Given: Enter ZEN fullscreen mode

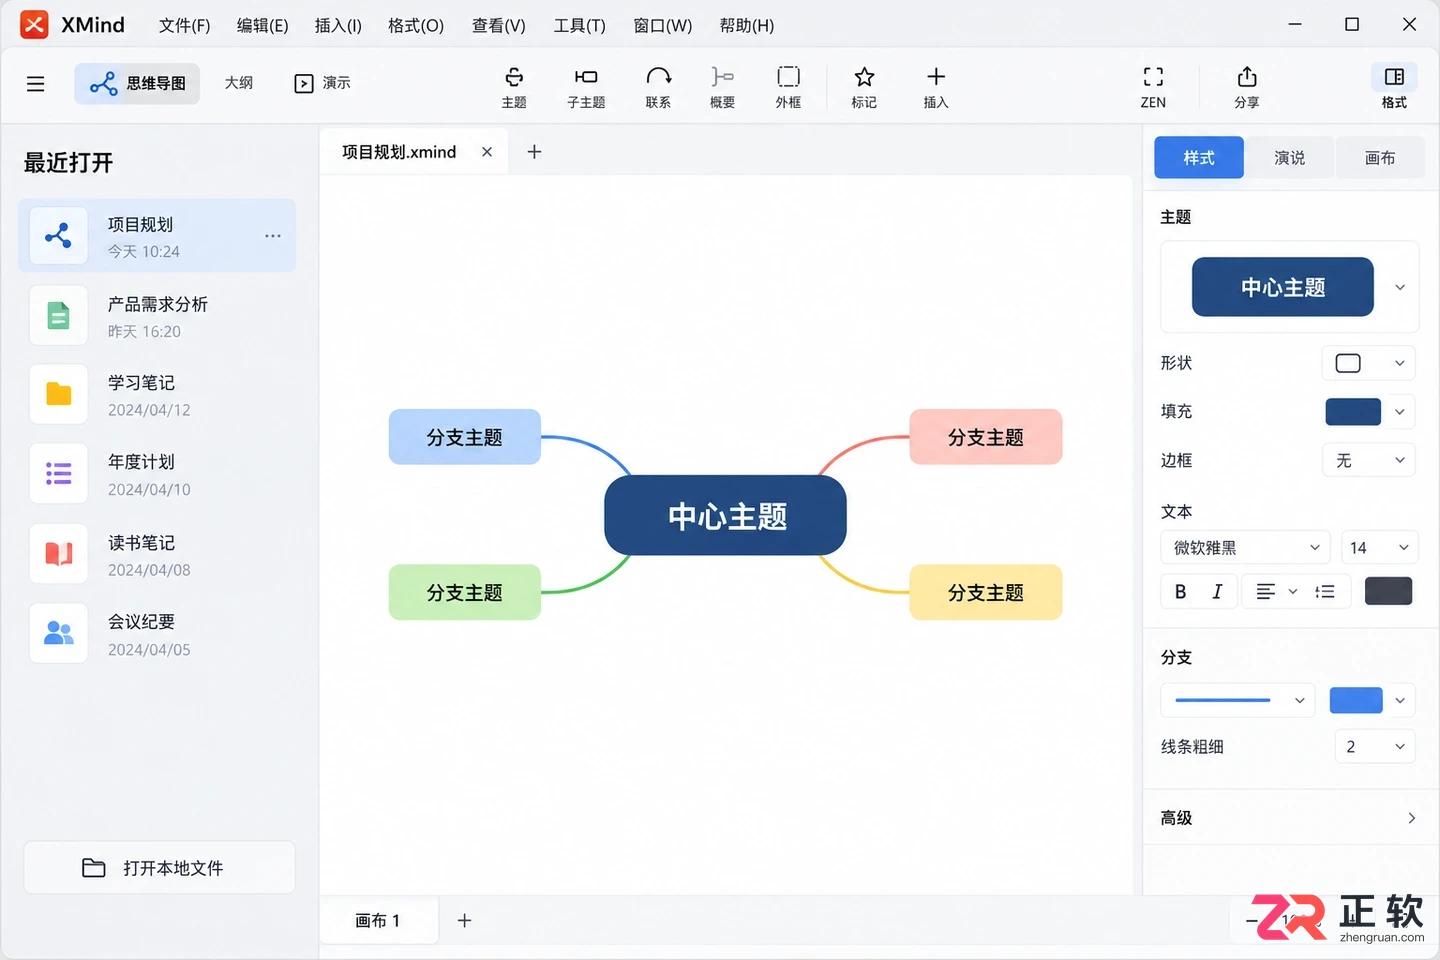Looking at the screenshot, I should pos(1153,86).
